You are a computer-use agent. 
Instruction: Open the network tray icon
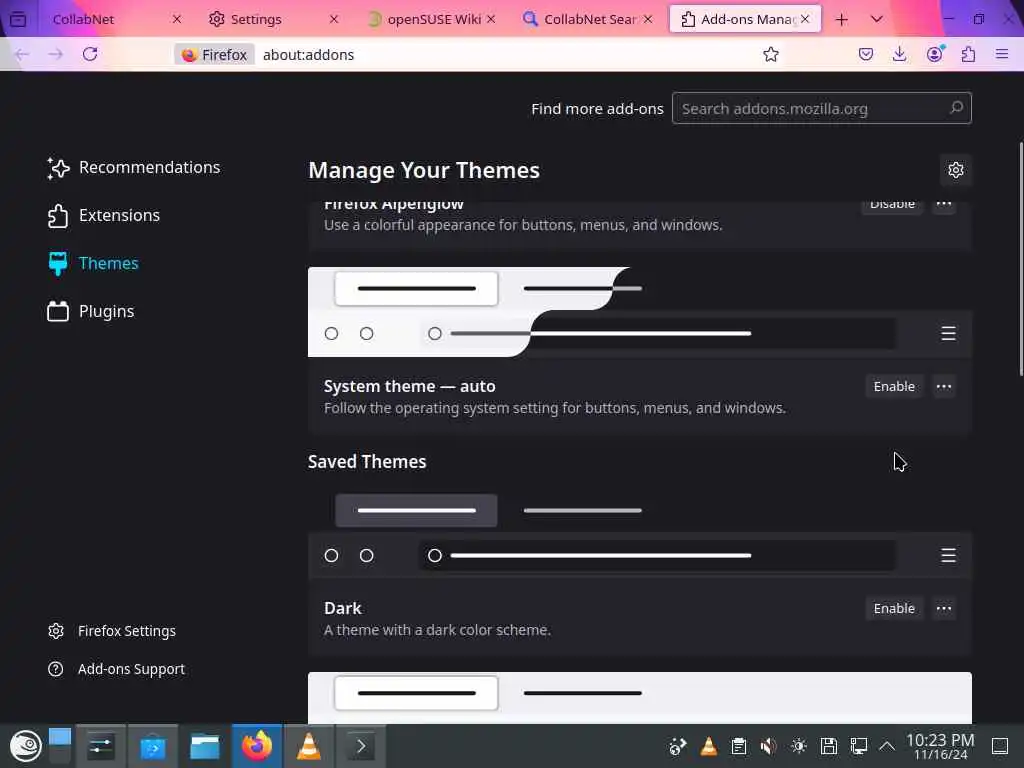[859, 746]
